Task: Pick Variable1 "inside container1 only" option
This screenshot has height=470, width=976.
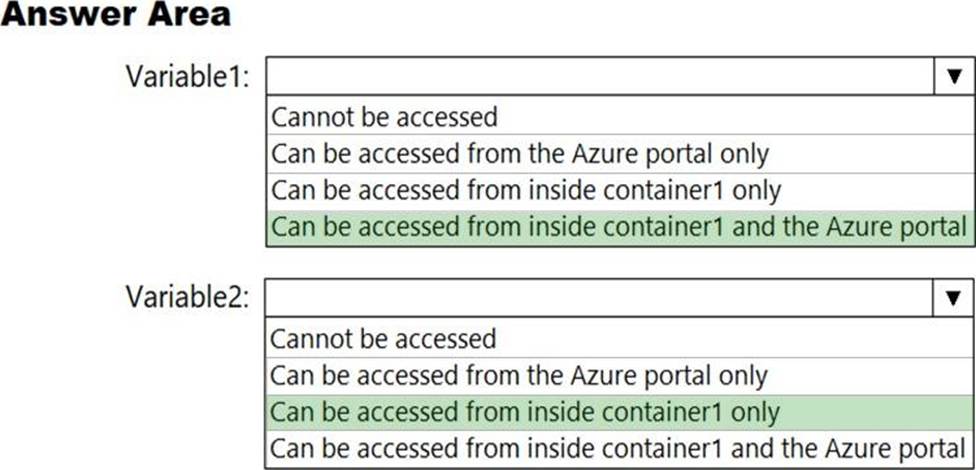Action: 526,190
